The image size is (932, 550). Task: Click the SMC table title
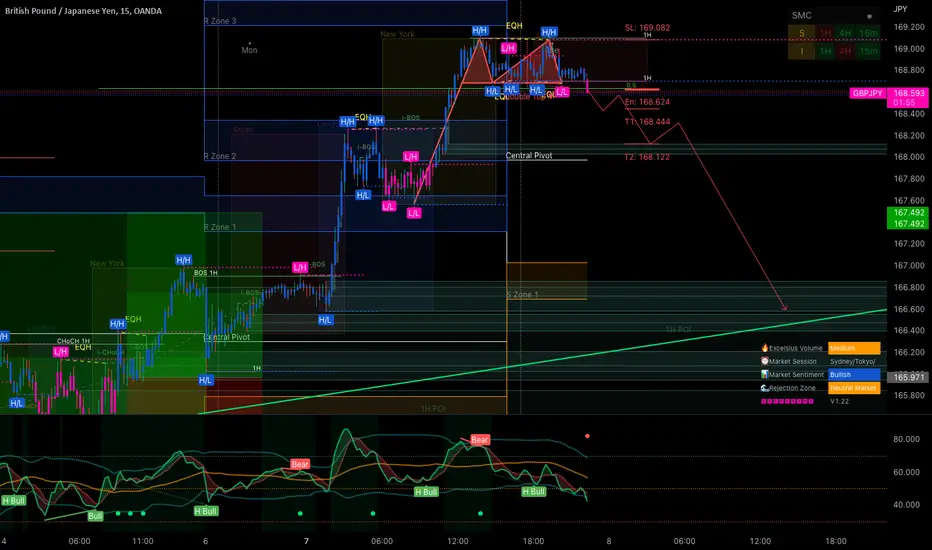click(x=801, y=15)
